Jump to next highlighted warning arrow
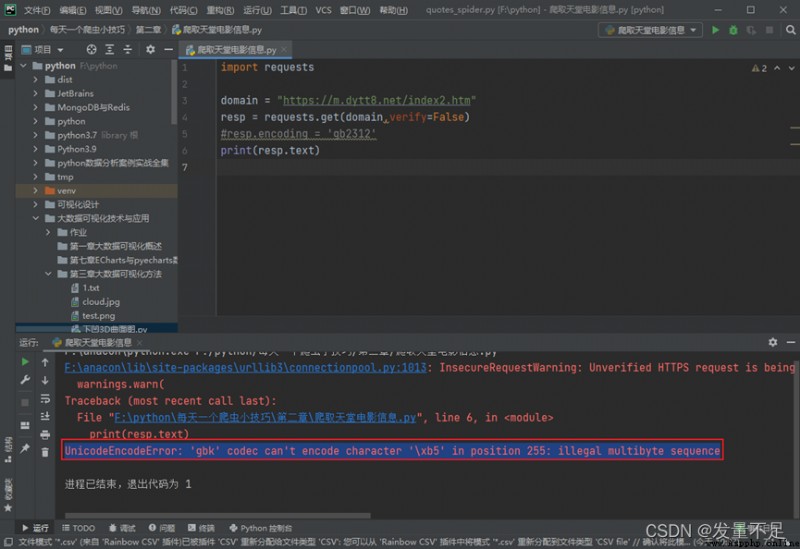Screen dimensions: 800x549 tap(791, 68)
